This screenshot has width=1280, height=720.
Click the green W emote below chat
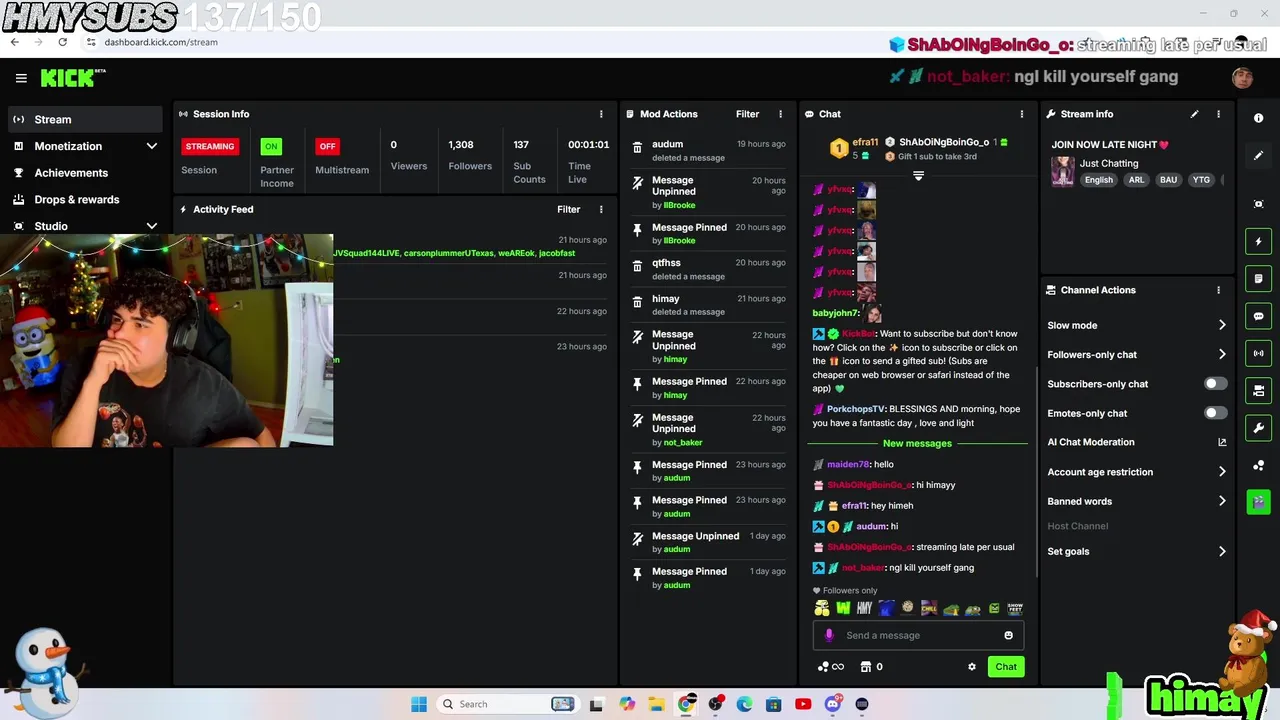843,608
